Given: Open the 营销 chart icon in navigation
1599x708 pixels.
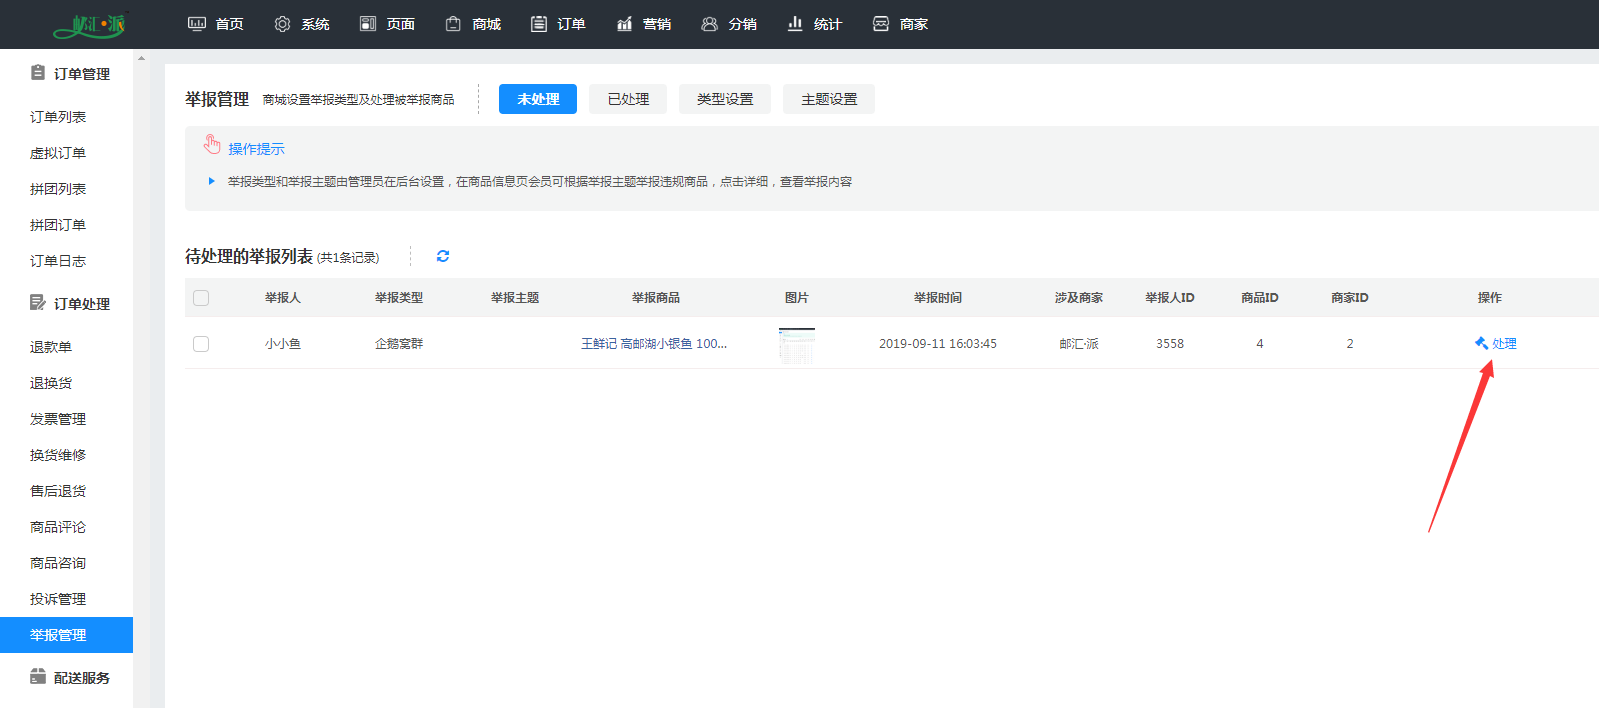Looking at the screenshot, I should tap(624, 24).
